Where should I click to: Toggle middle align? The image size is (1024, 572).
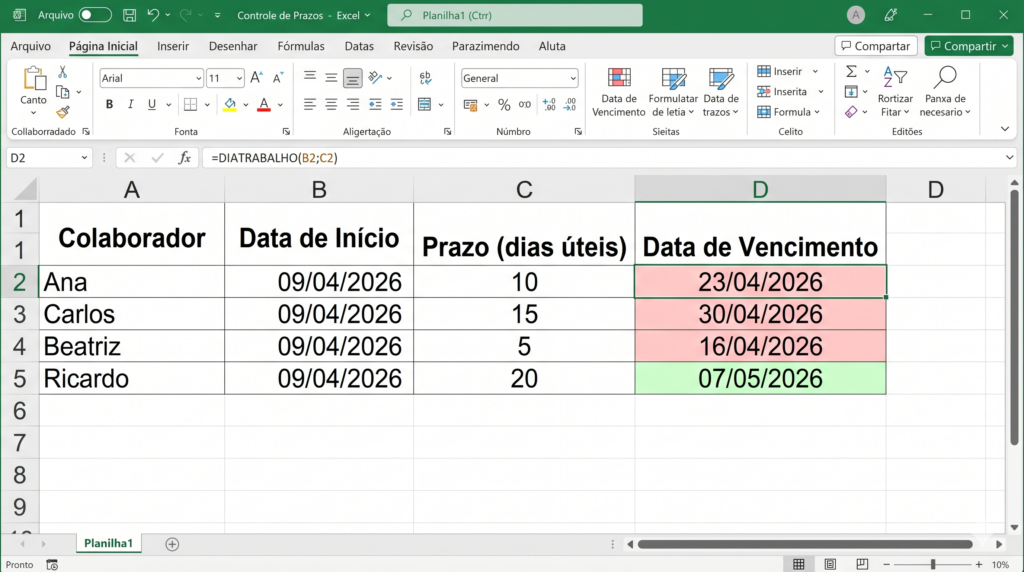tap(331, 78)
